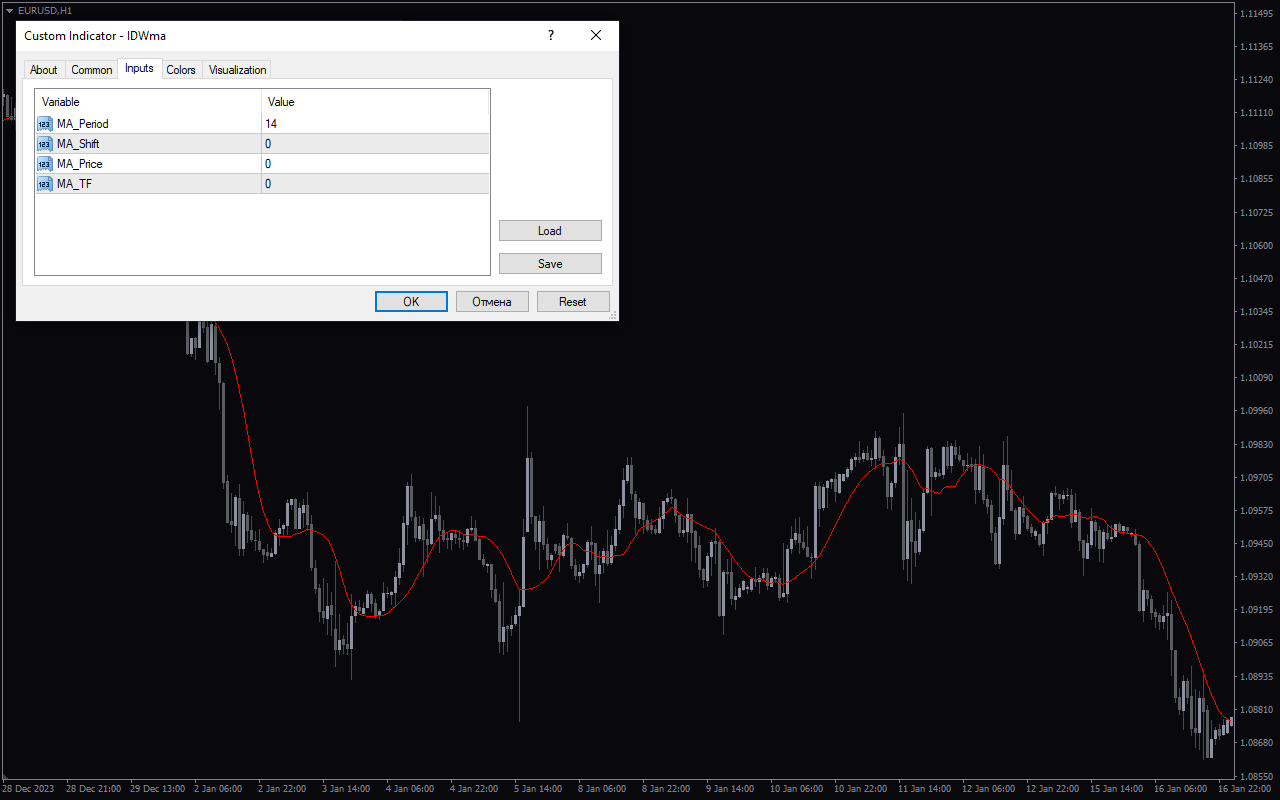Click the Variable column header
Screen dimensions: 1280x800
tap(148, 102)
